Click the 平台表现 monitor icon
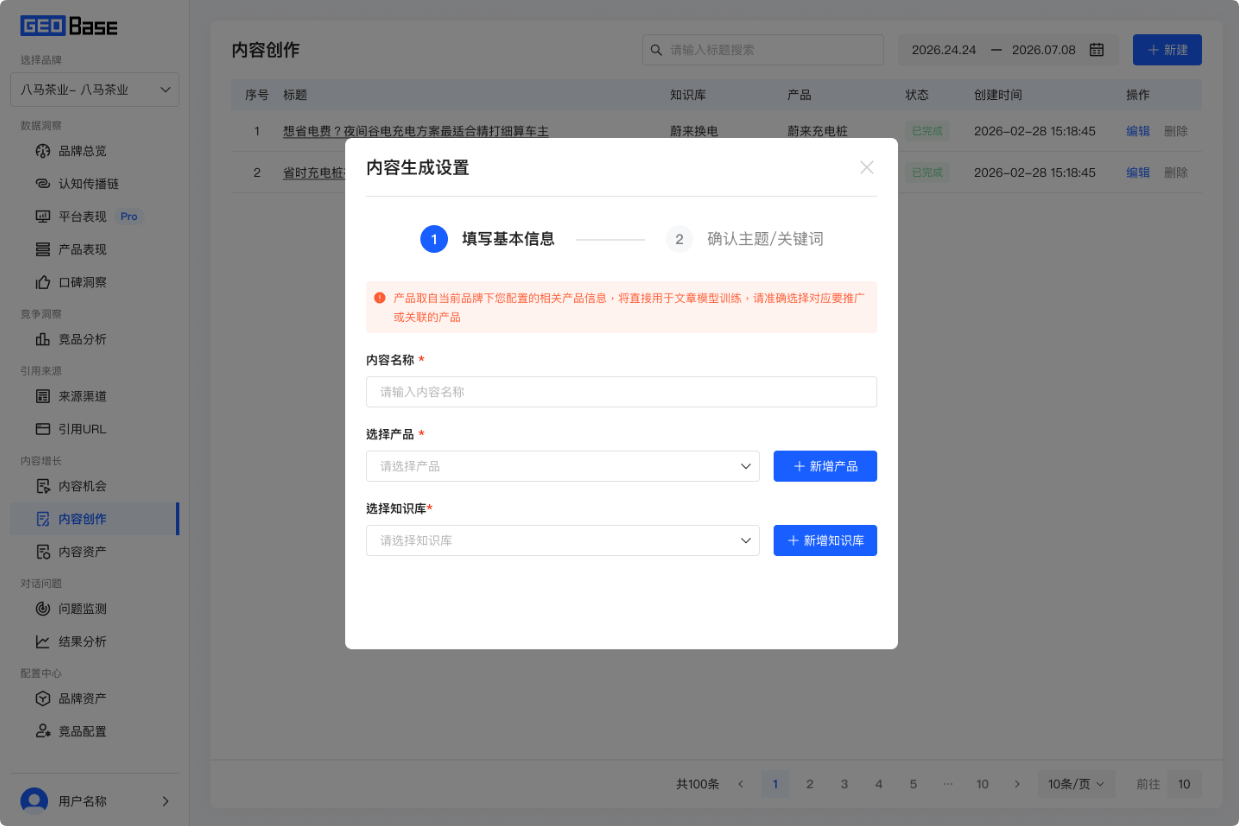The height and width of the screenshot is (826, 1239). 42,216
